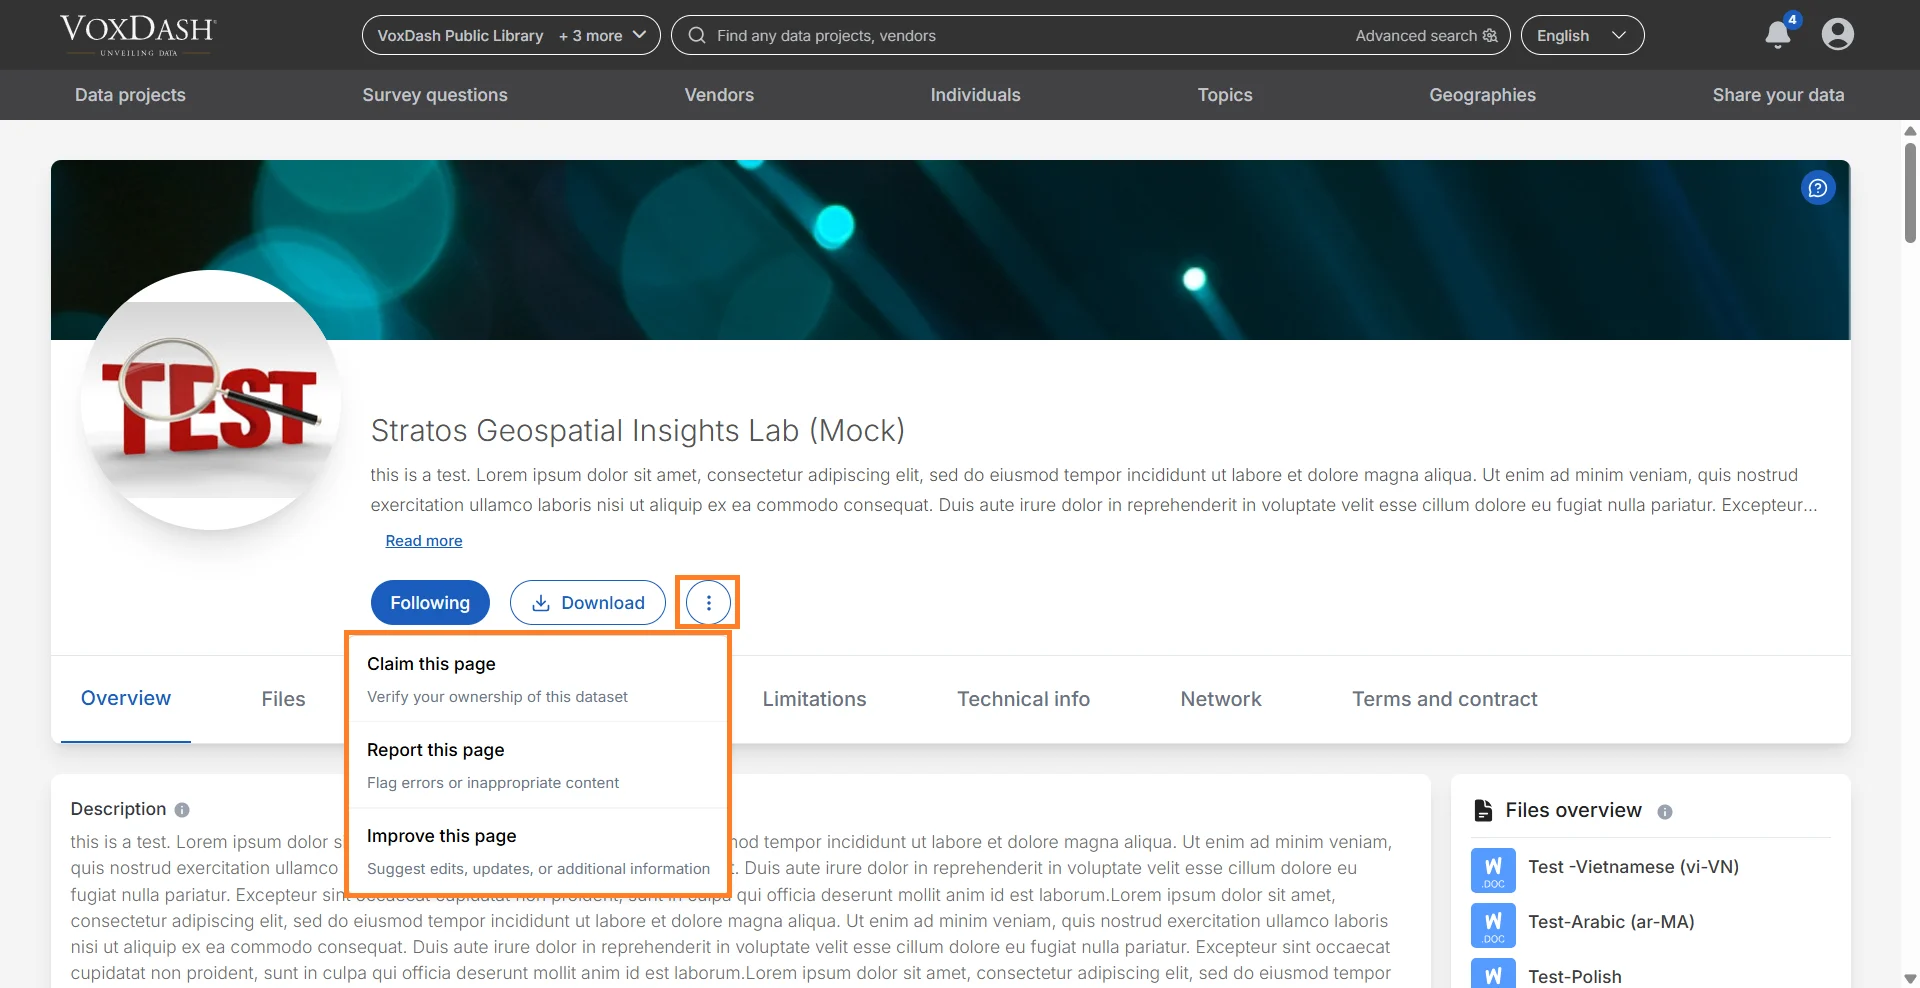
Task: Click the VoxDash logo
Action: coord(138,34)
